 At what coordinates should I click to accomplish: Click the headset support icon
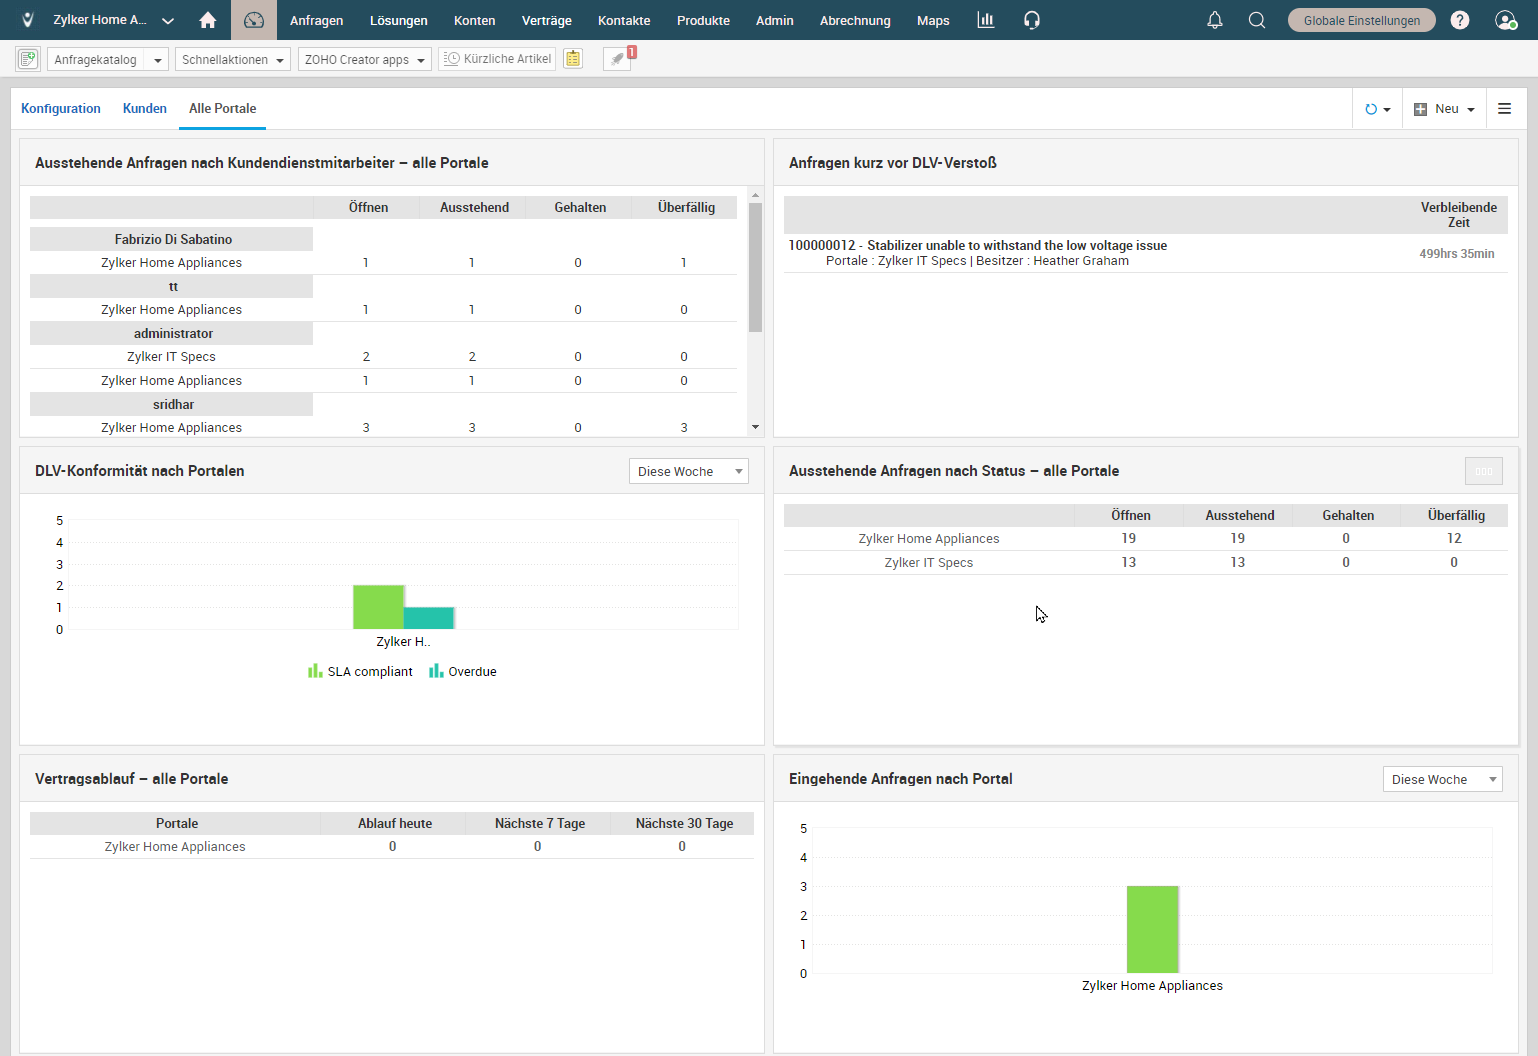[1032, 20]
